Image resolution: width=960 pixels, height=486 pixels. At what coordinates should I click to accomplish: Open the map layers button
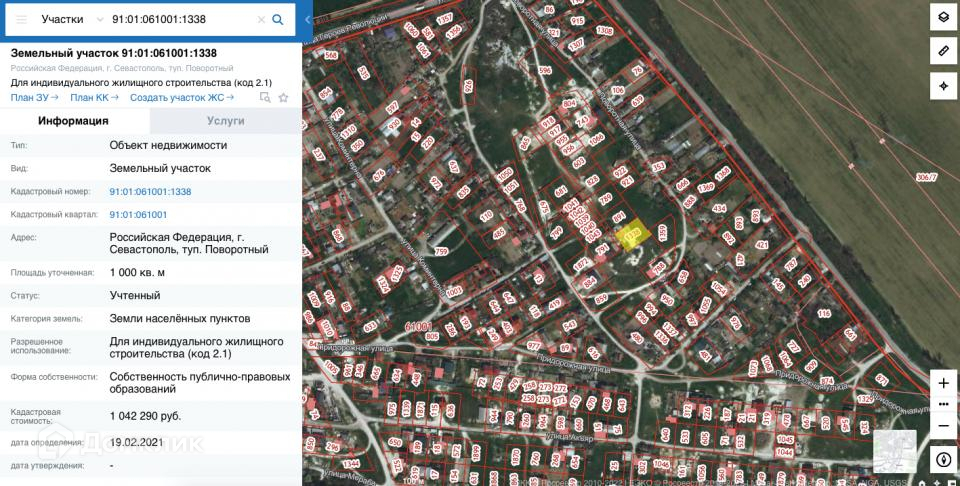pyautogui.click(x=943, y=17)
